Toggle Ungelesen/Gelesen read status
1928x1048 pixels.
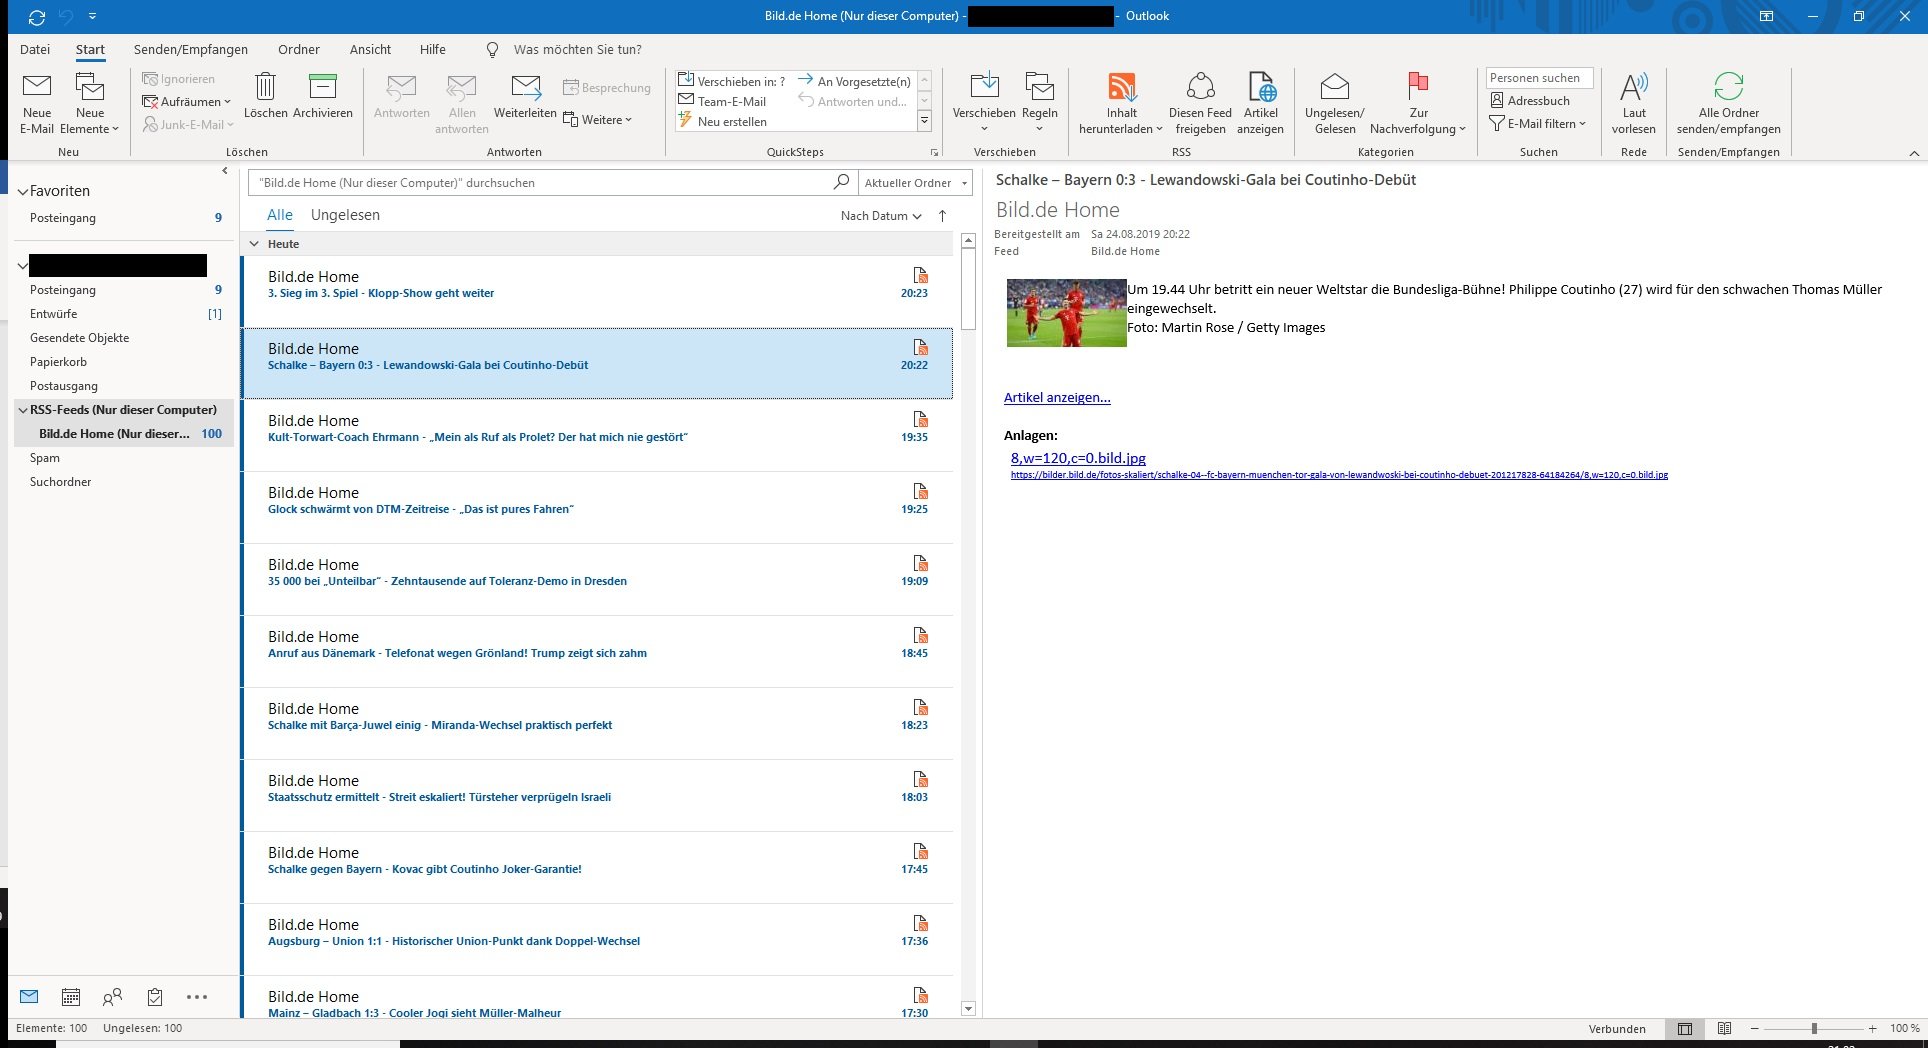[x=1334, y=89]
